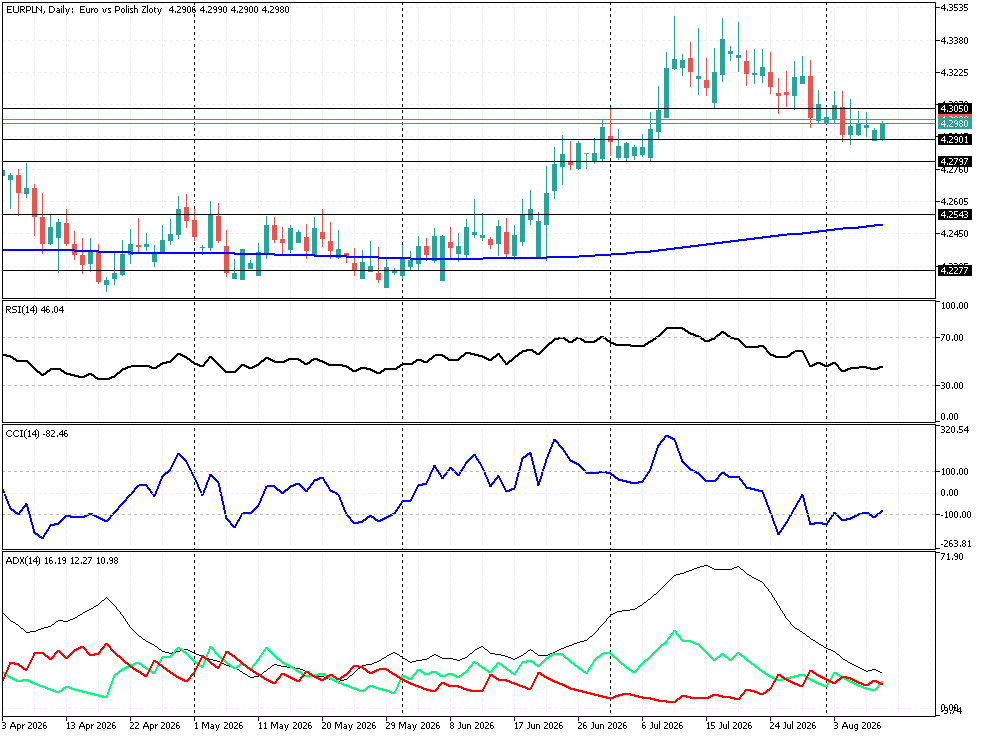Image resolution: width=983 pixels, height=737 pixels.
Task: Click the 3 Apr 2026 date label
Action: click(x=25, y=726)
